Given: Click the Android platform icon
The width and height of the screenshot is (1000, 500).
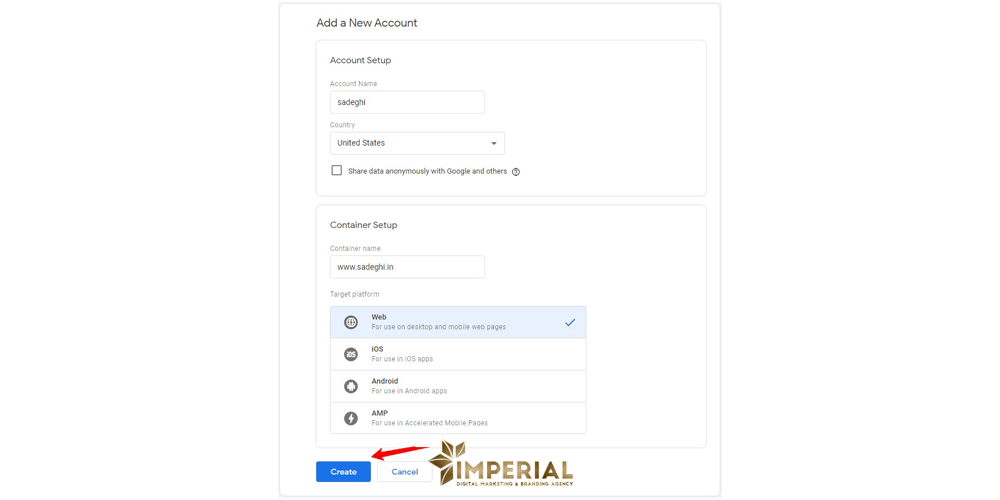Looking at the screenshot, I should pyautogui.click(x=351, y=386).
